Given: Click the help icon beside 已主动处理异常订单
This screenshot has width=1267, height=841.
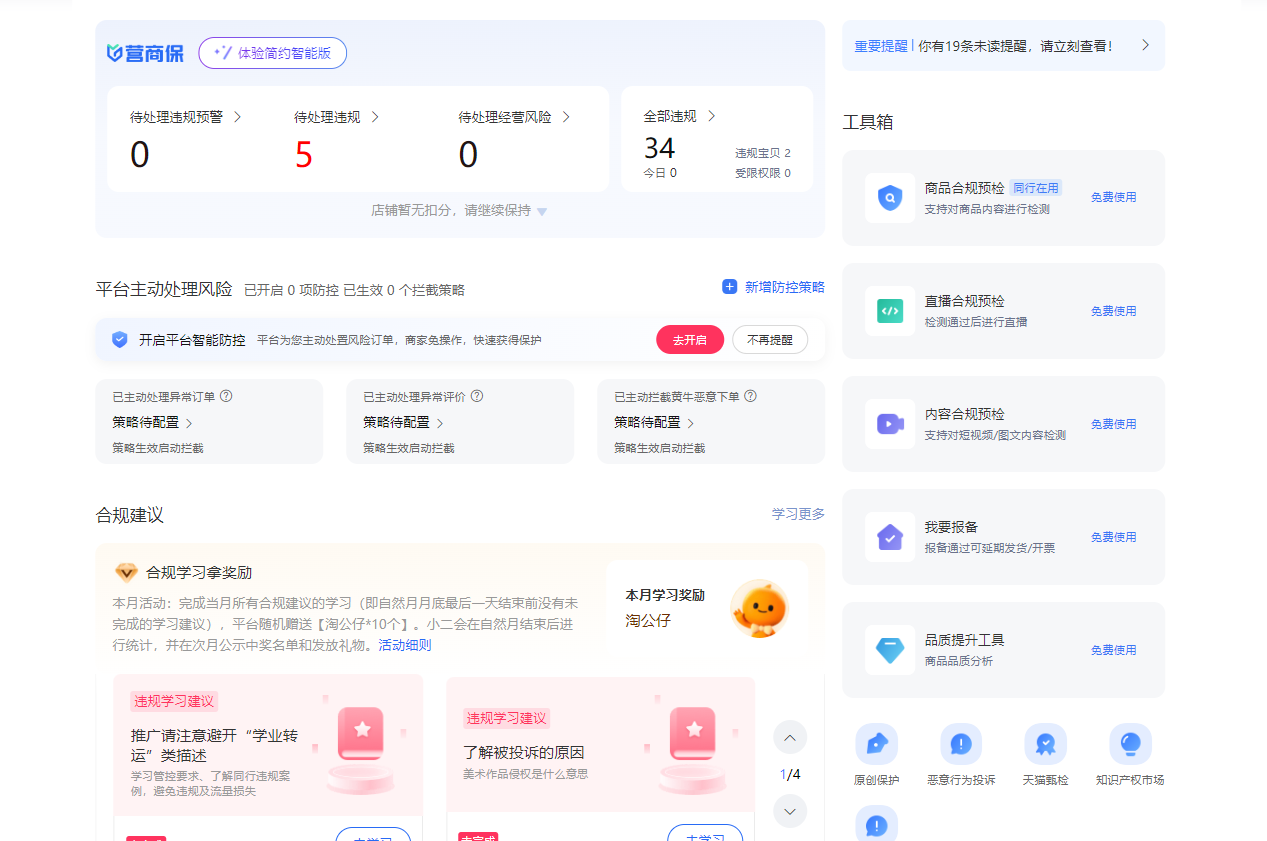Looking at the screenshot, I should [x=226, y=396].
